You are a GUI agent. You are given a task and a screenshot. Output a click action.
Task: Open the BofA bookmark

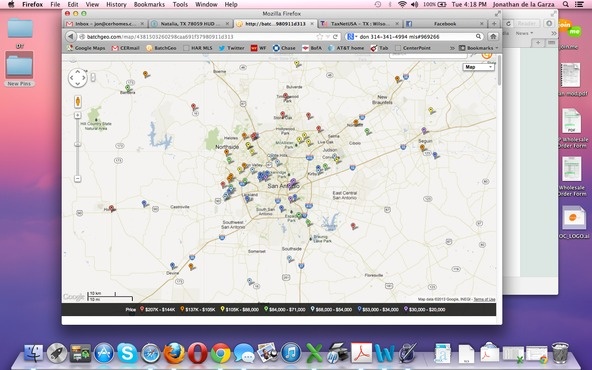click(312, 48)
